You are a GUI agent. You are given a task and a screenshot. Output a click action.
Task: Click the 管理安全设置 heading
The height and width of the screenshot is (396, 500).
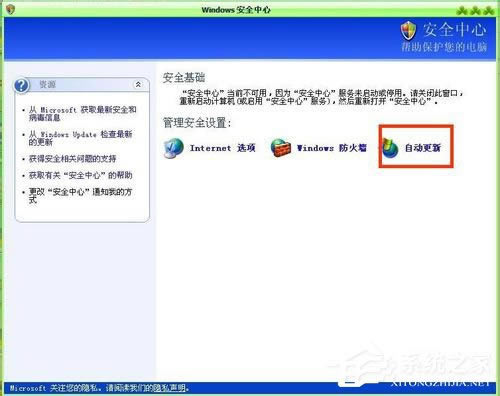(197, 123)
